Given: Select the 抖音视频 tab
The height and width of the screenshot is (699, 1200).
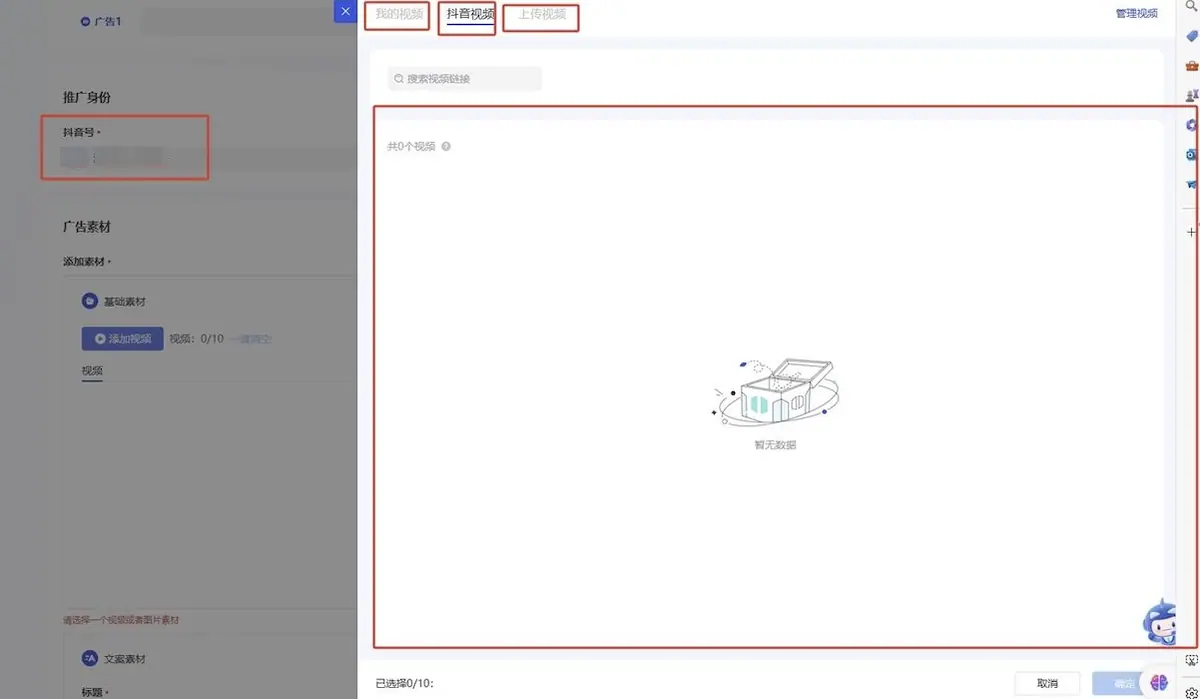Looking at the screenshot, I should pos(470,15).
